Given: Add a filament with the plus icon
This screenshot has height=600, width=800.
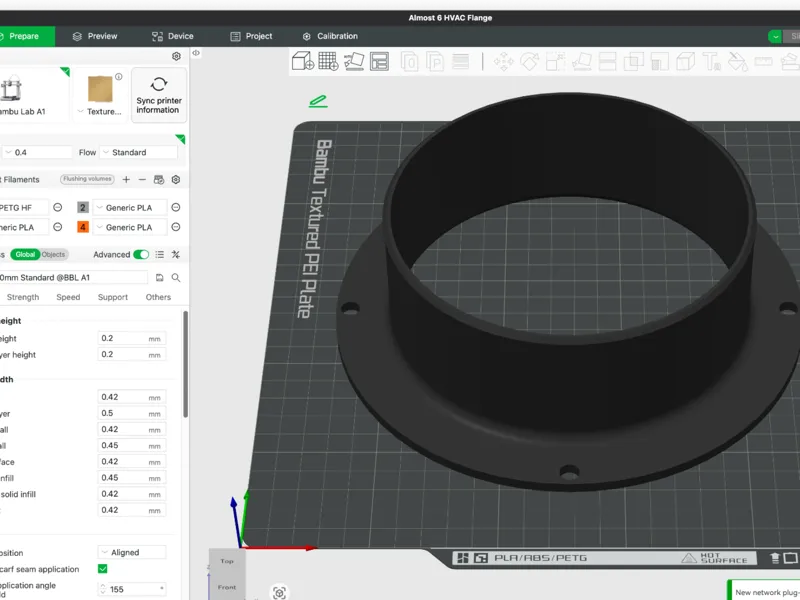Looking at the screenshot, I should click(126, 180).
